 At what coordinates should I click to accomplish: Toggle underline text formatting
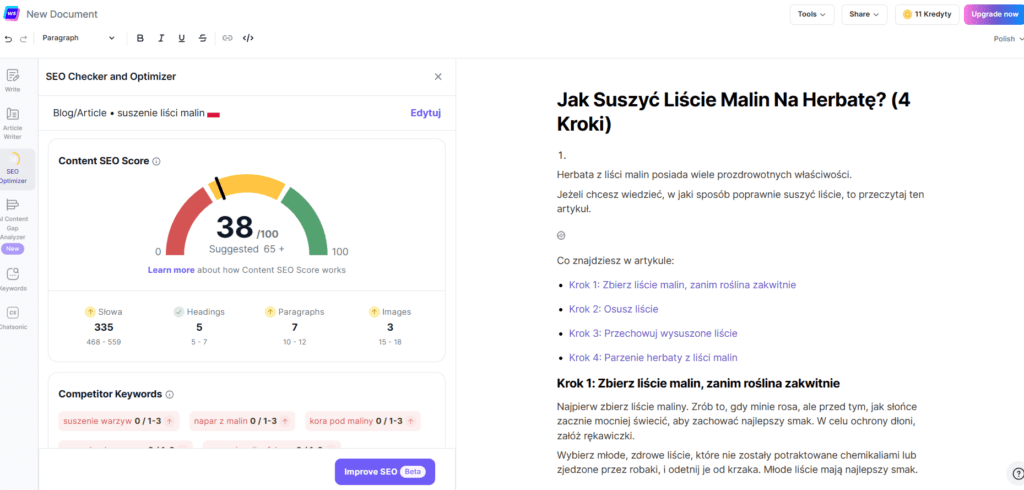pos(181,38)
